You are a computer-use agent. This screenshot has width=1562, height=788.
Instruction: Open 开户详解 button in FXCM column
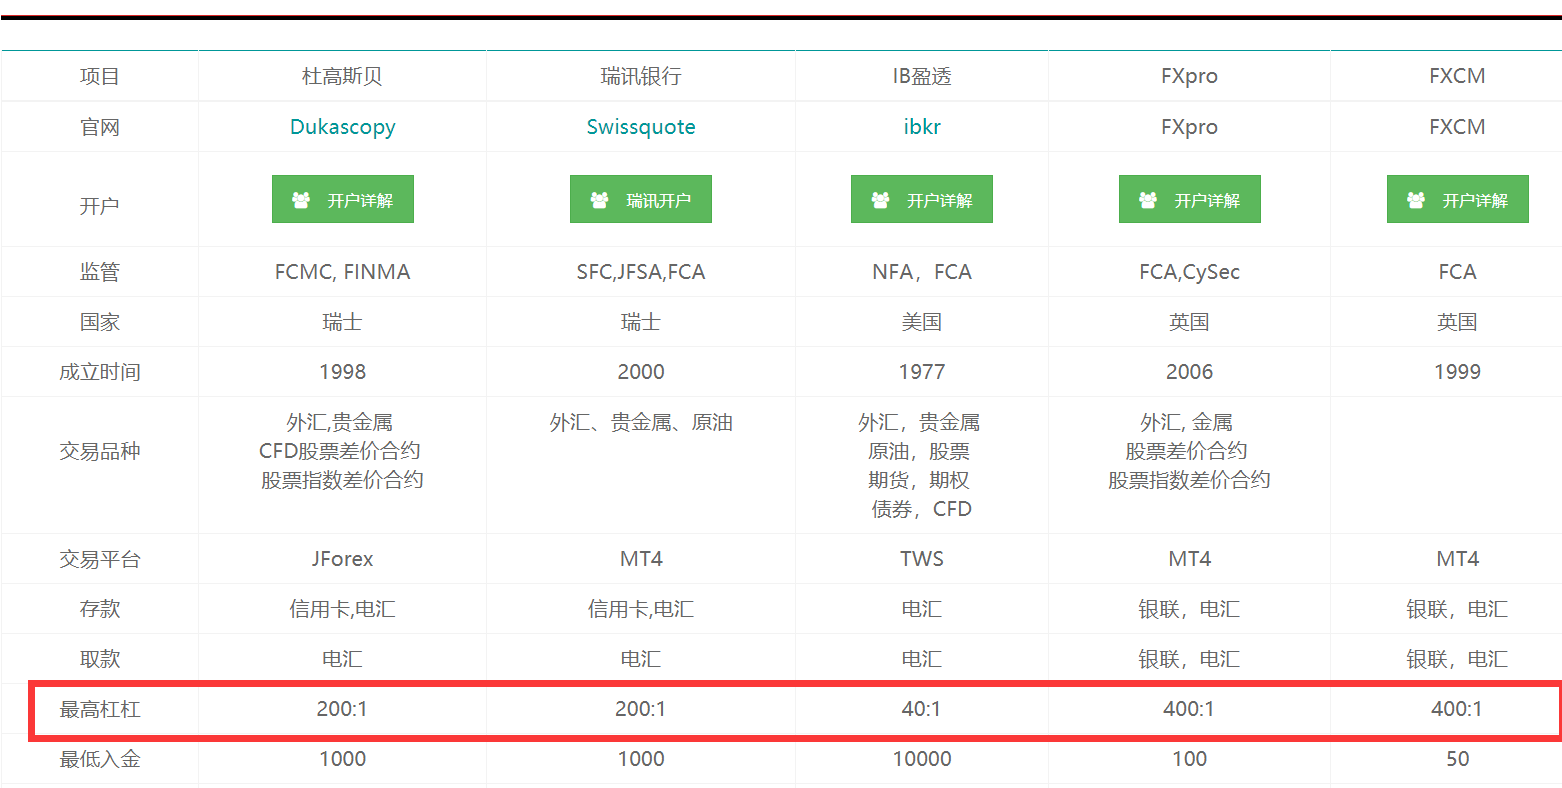[1458, 200]
